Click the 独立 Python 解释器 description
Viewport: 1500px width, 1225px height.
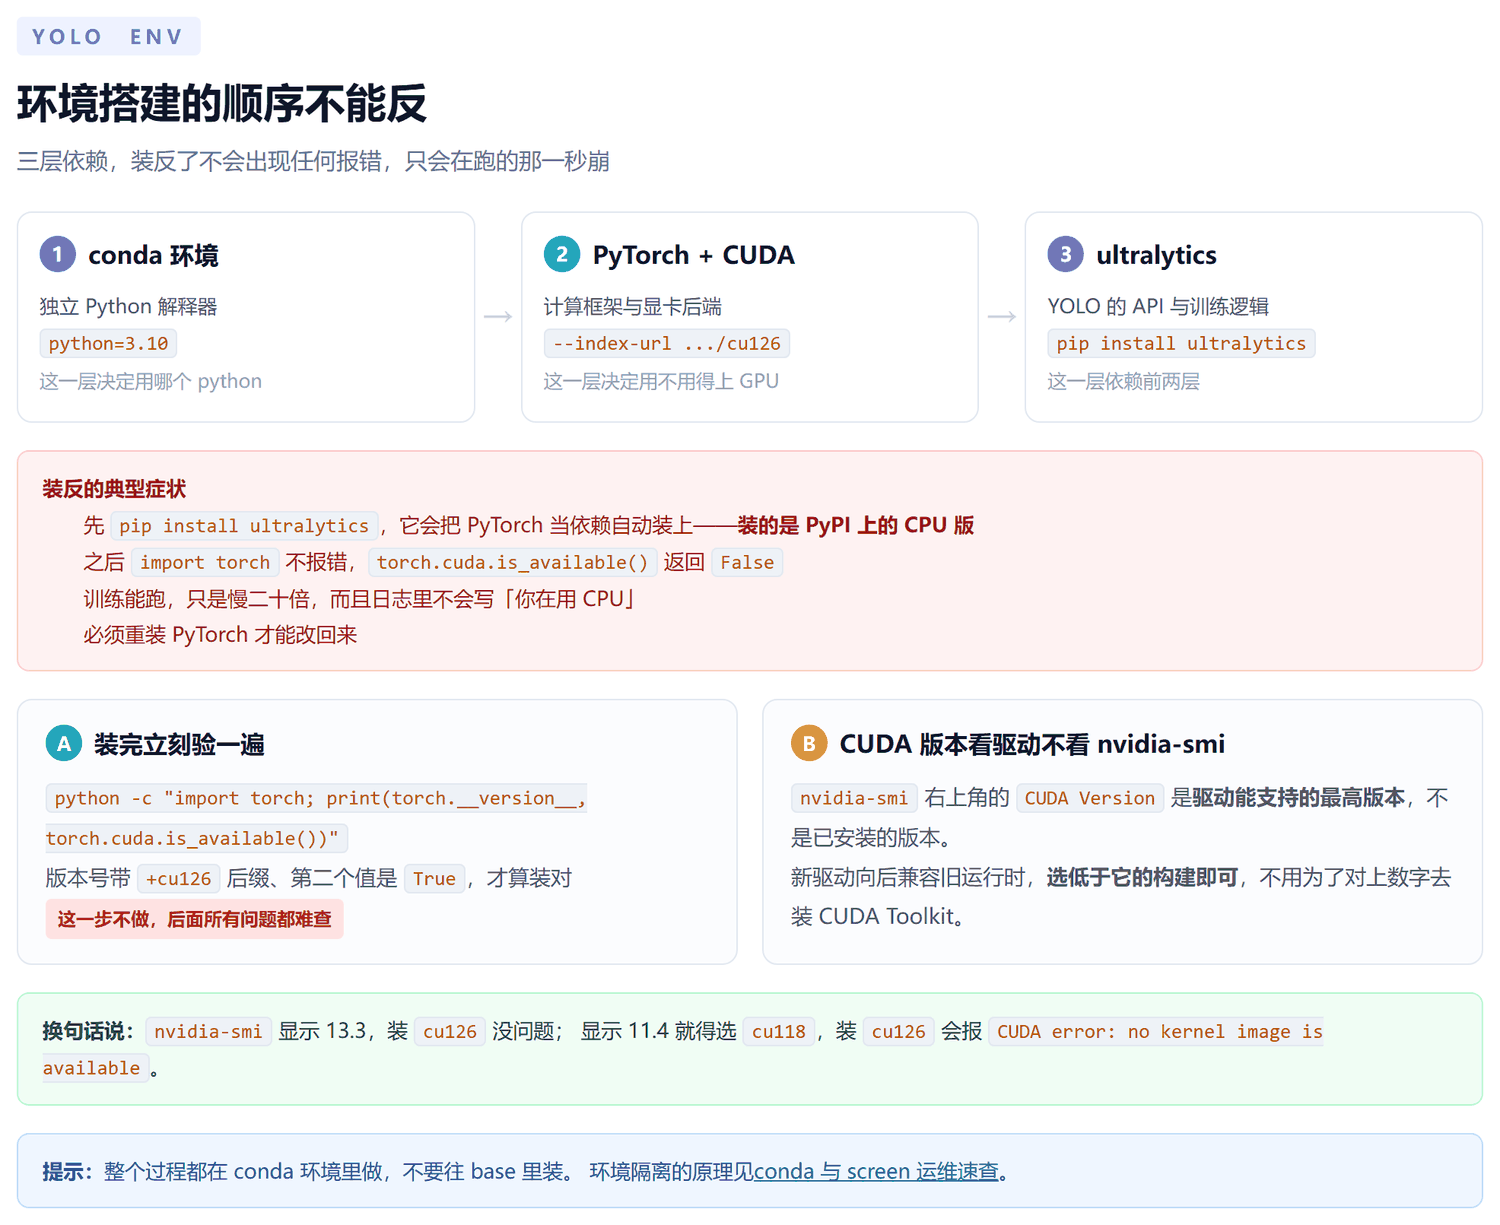point(129,306)
